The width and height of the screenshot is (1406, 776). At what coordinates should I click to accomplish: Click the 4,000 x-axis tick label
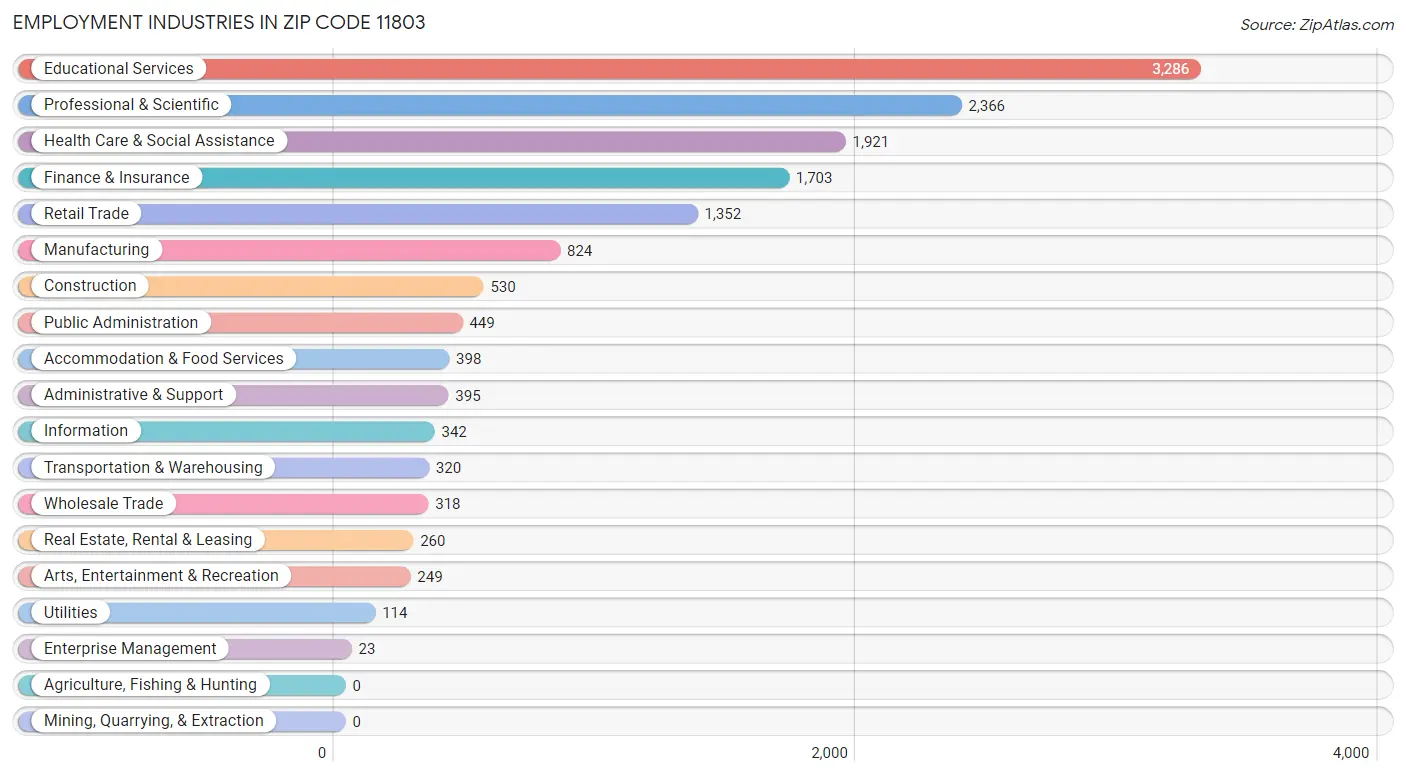tap(1351, 753)
